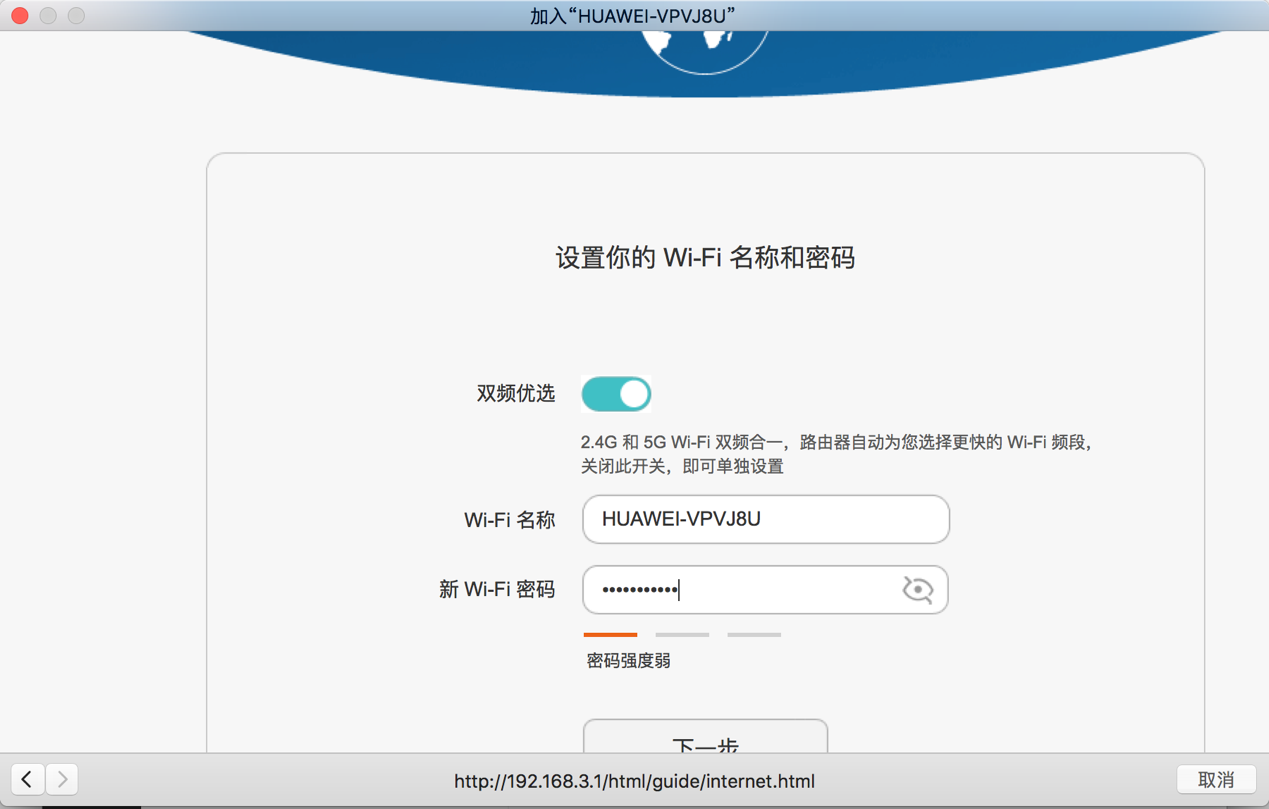Image resolution: width=1269 pixels, height=809 pixels.
Task: Close the window with the red button
Action: pos(20,16)
